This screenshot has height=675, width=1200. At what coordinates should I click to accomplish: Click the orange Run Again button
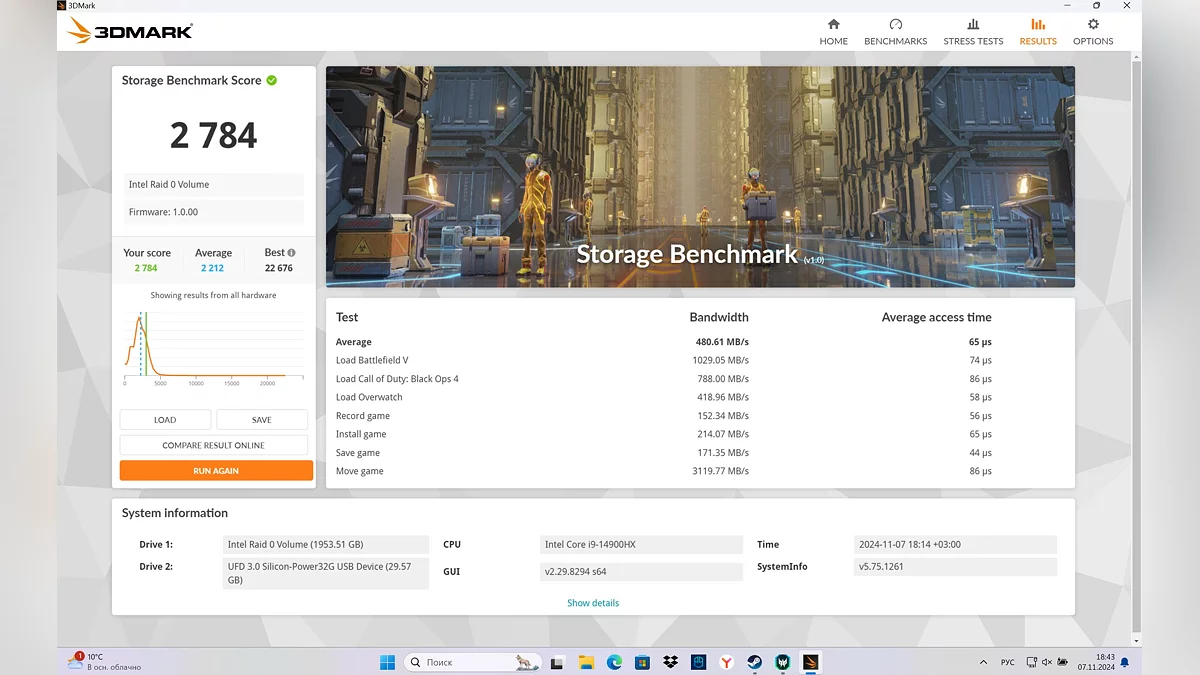coord(216,470)
